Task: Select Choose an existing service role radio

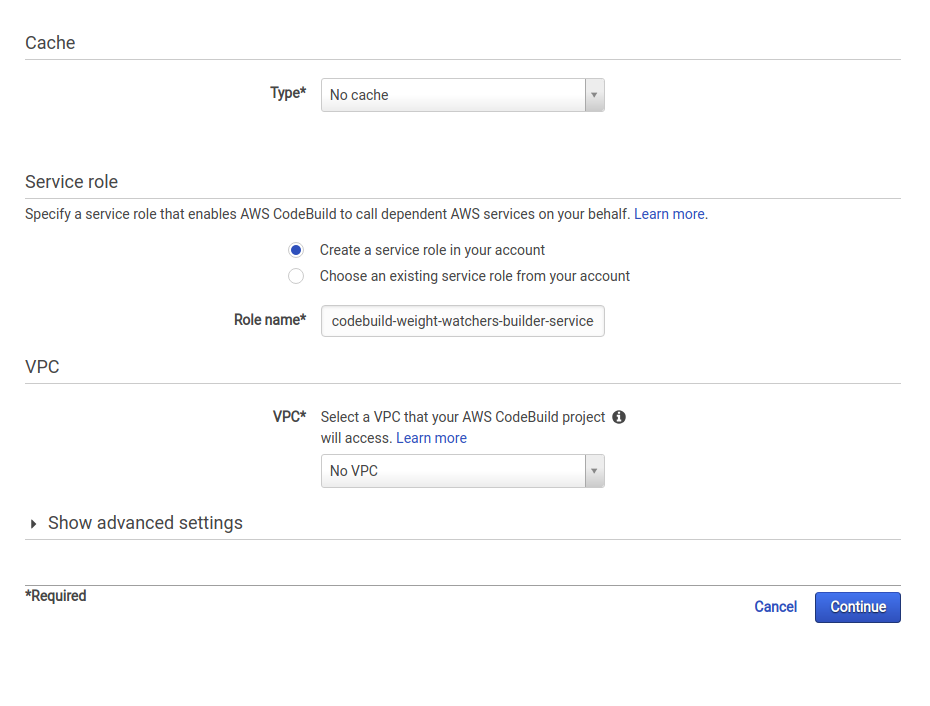Action: coord(296,276)
